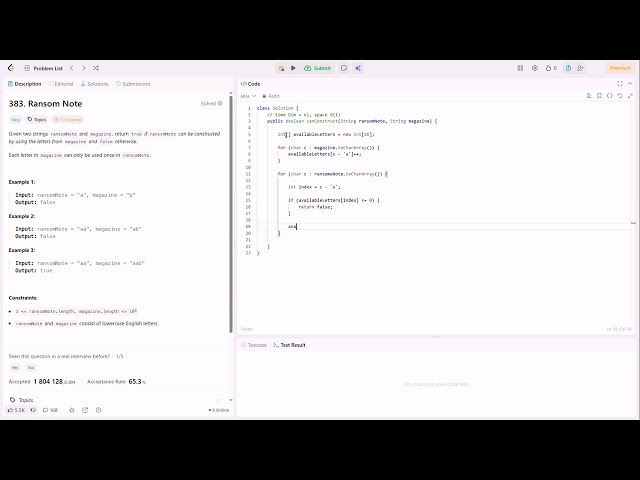Image resolution: width=640 pixels, height=480 pixels.
Task: Open the AI sparkle assistant icon
Action: (x=358, y=68)
